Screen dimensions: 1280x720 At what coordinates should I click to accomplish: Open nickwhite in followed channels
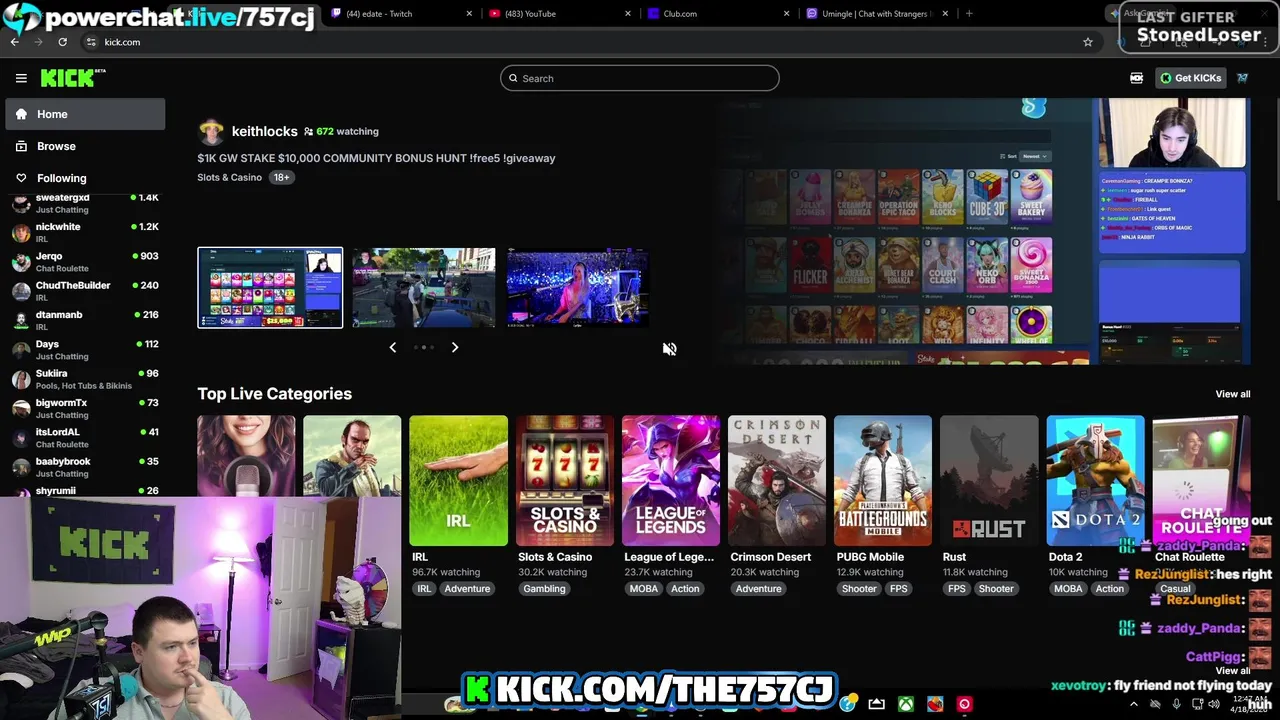85,232
